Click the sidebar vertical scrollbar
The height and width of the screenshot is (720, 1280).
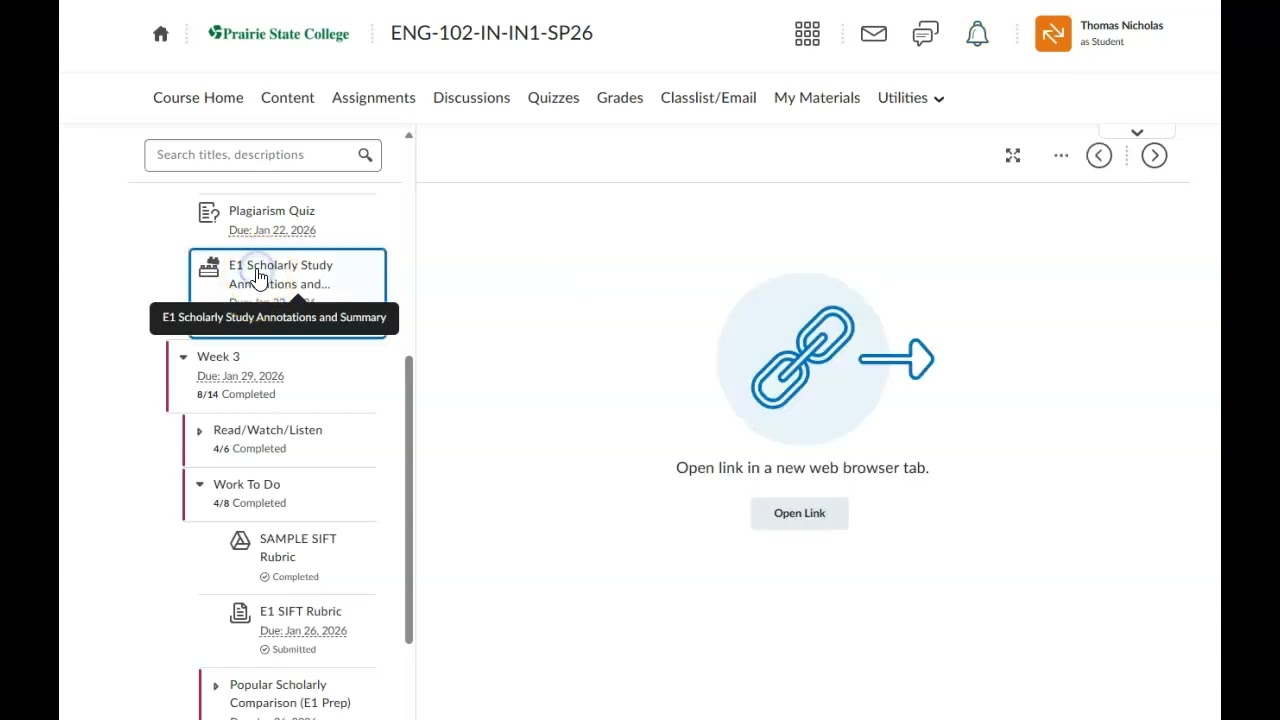pyautogui.click(x=408, y=500)
